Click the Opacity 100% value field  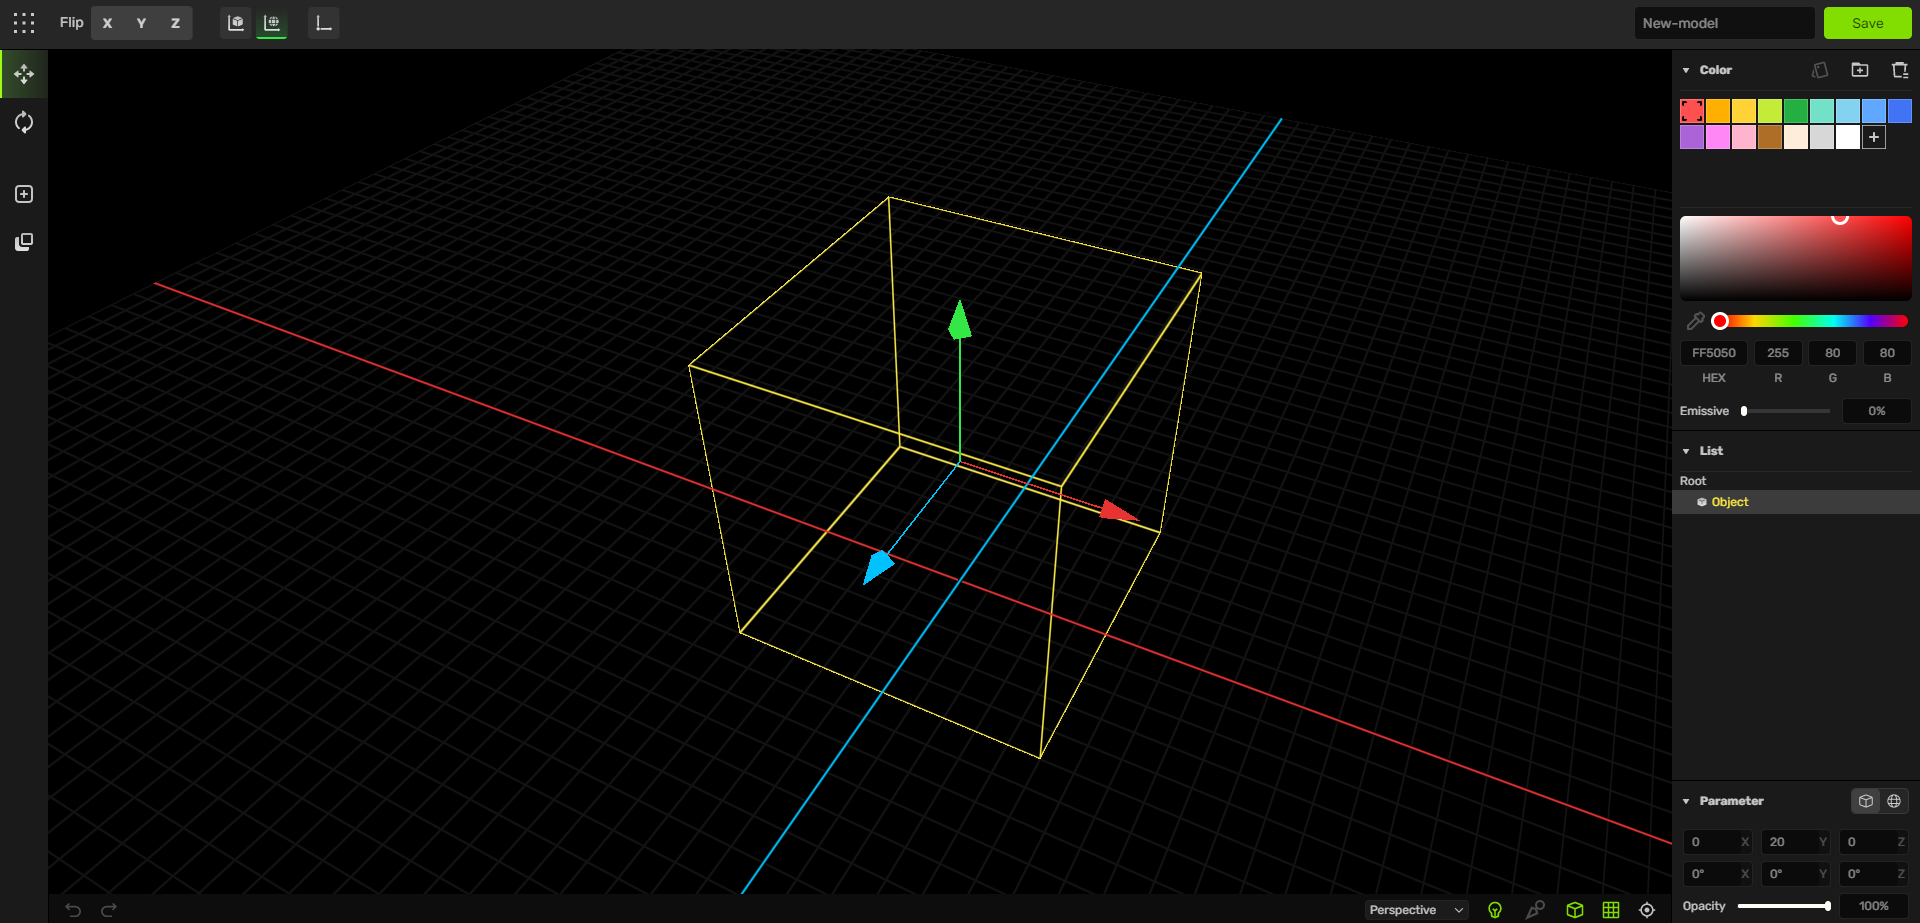[x=1874, y=906]
